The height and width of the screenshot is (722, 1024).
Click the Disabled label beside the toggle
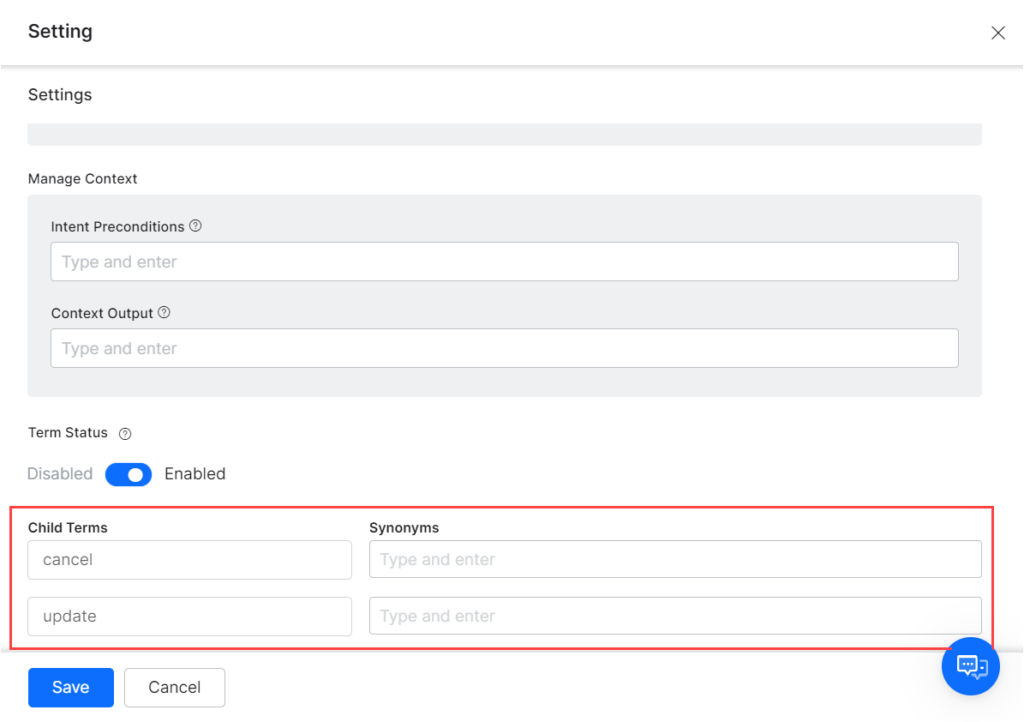click(60, 474)
